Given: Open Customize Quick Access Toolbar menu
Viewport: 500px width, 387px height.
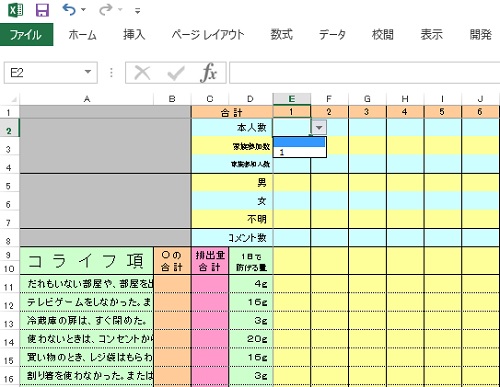Looking at the screenshot, I should [x=137, y=11].
